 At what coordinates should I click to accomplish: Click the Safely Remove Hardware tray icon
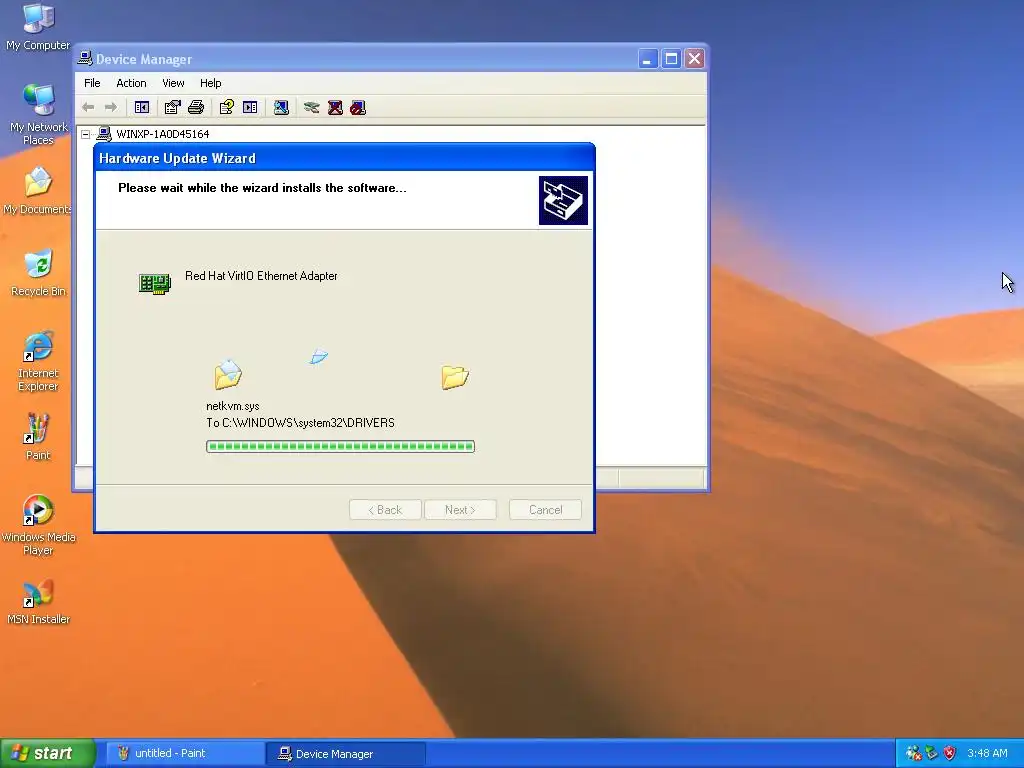click(931, 753)
